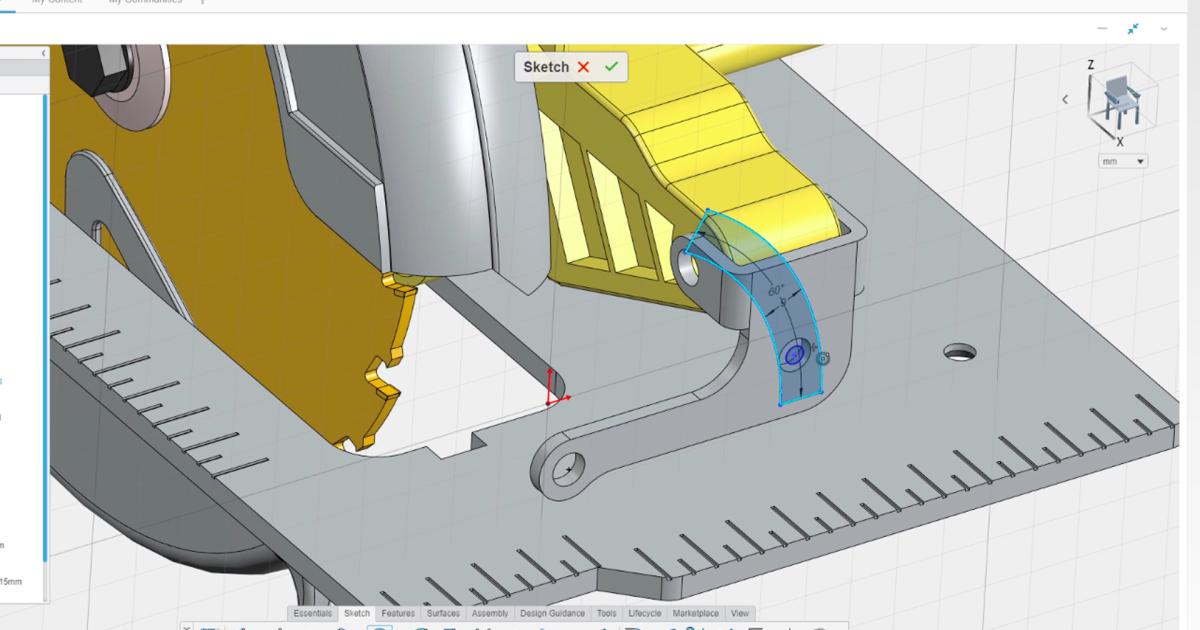
Task: Click the 60° angle dimension in the sketch
Action: click(x=774, y=290)
